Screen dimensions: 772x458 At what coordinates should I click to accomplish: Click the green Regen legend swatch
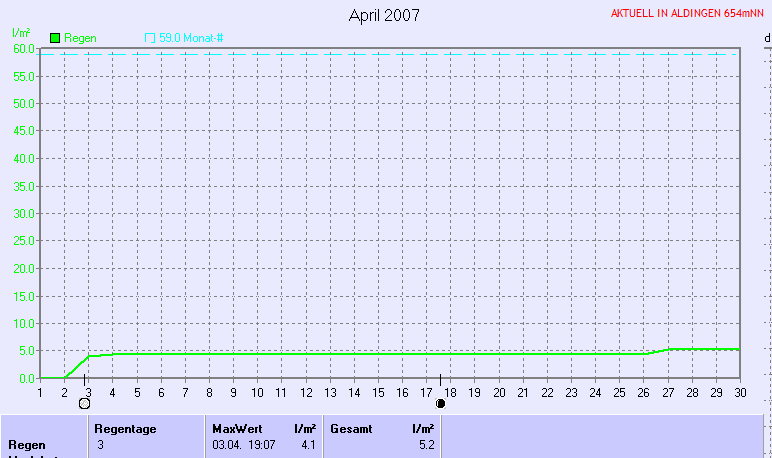(56, 38)
